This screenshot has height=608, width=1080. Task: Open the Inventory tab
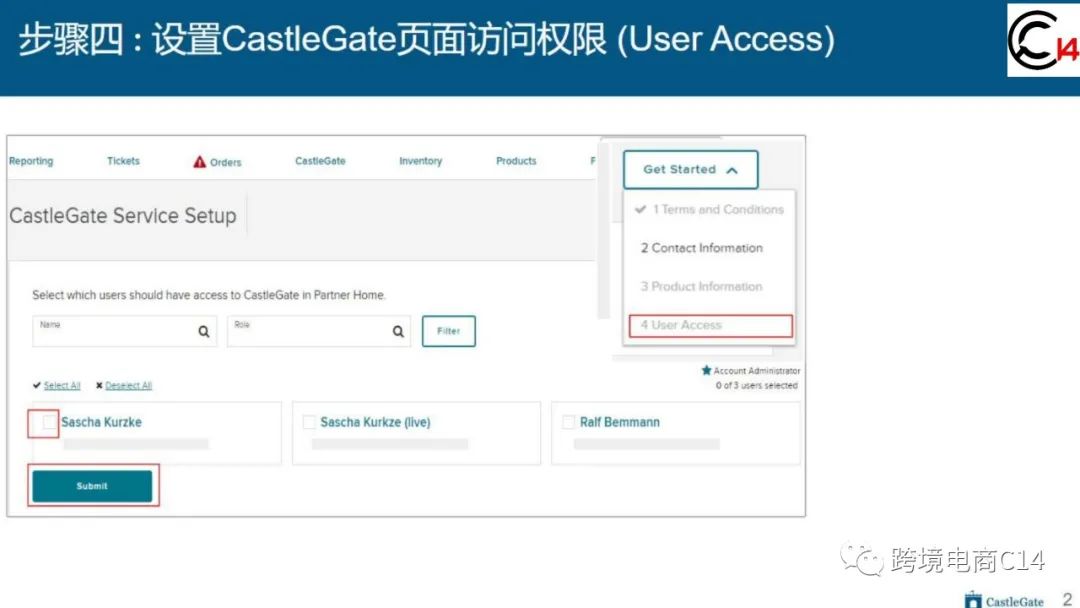[x=421, y=161]
